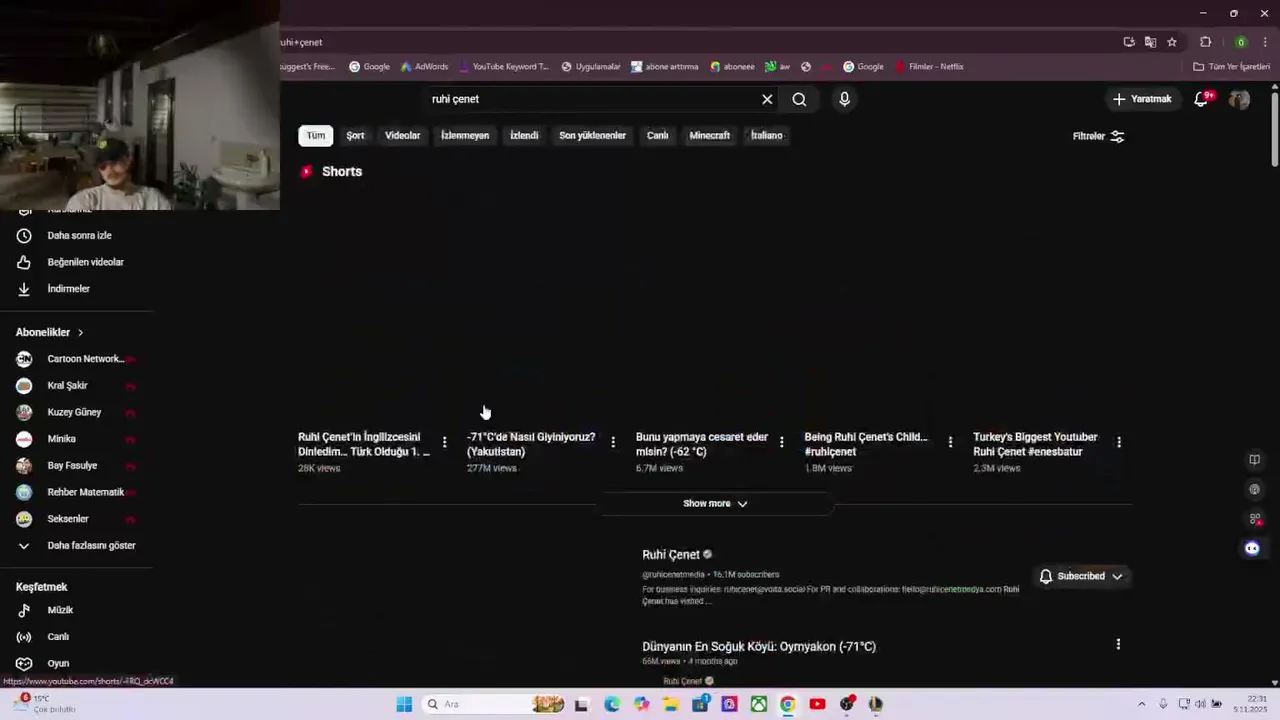Click the Shorts section logo icon
The image size is (1280, 720).
307,171
